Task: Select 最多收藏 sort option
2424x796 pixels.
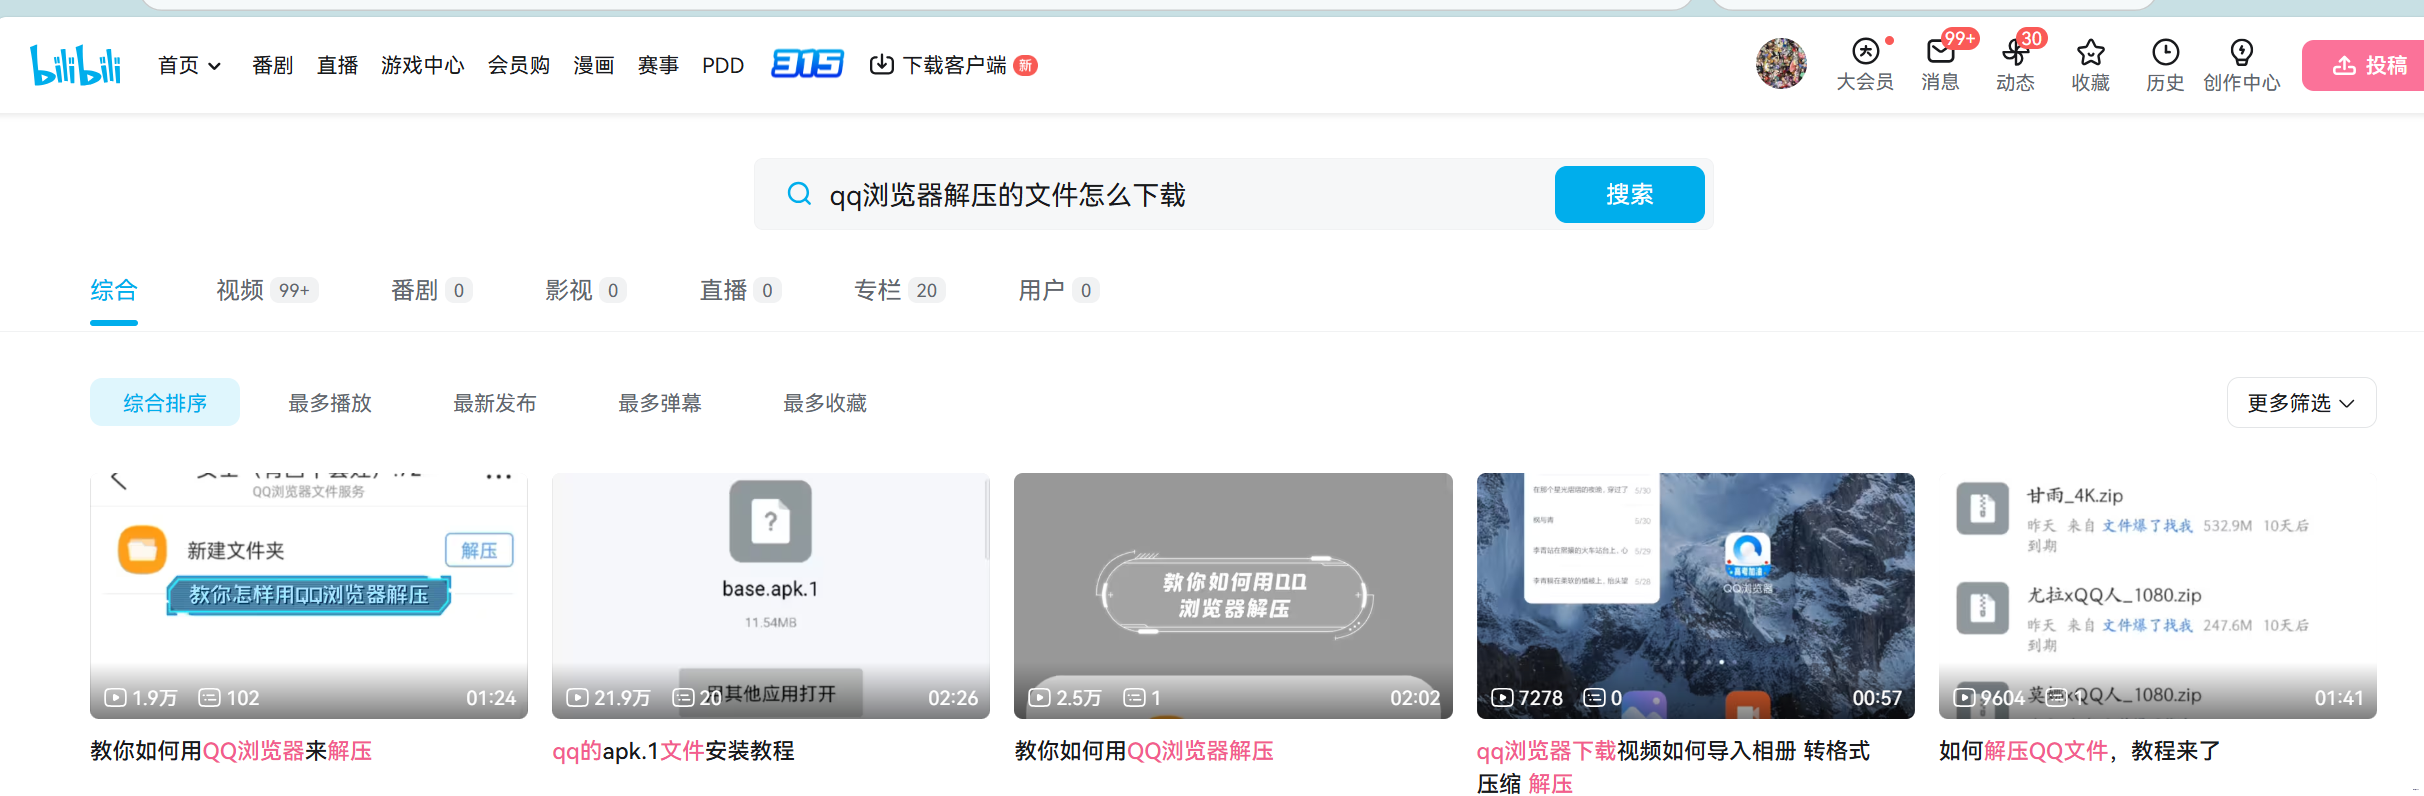Action: pos(825,403)
